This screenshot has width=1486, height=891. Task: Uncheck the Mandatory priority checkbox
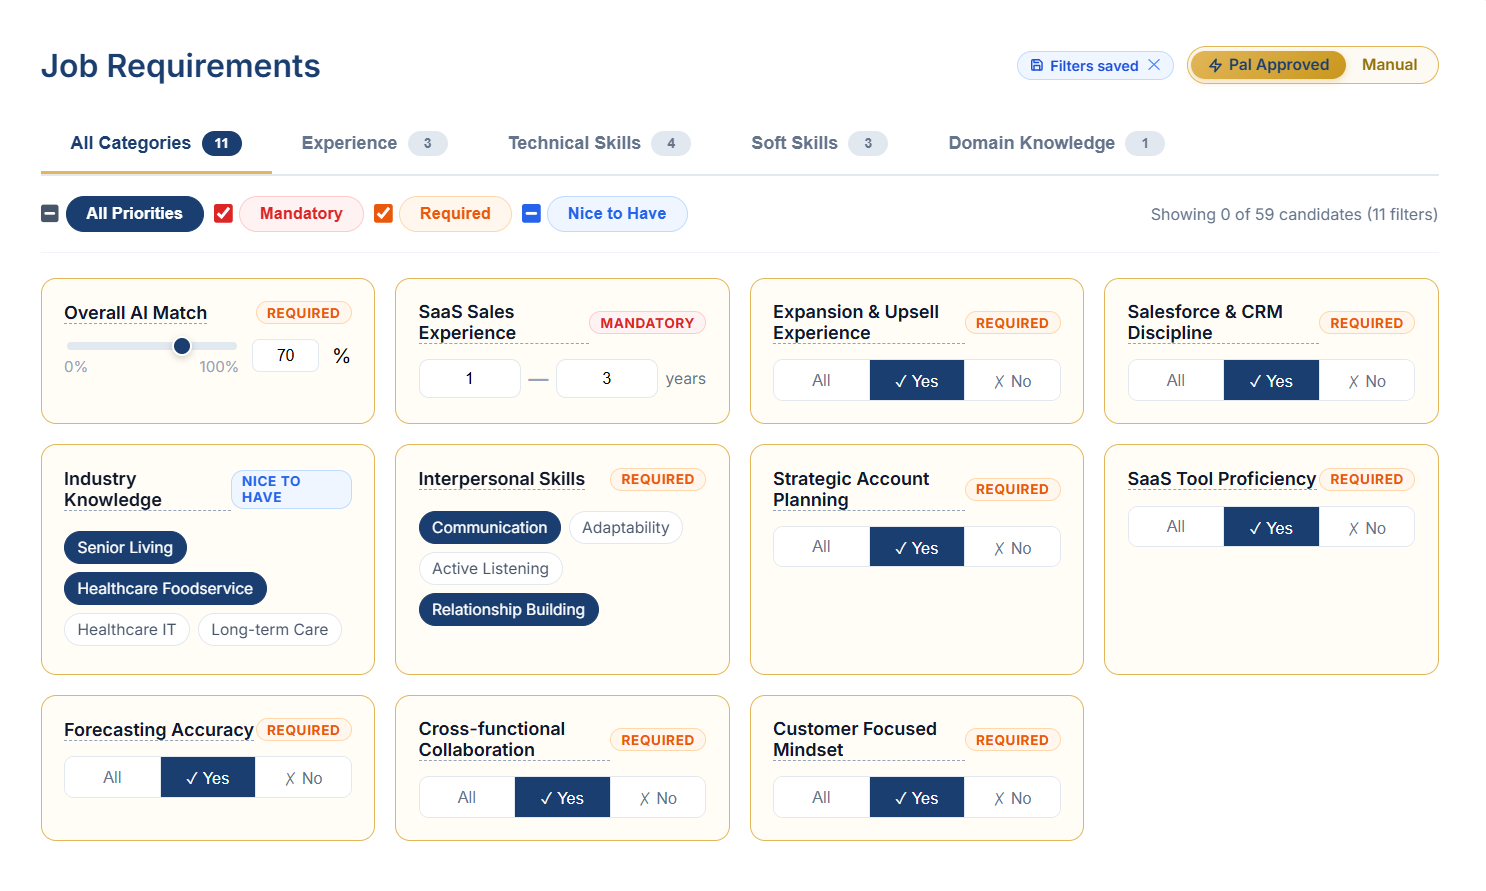(x=224, y=214)
